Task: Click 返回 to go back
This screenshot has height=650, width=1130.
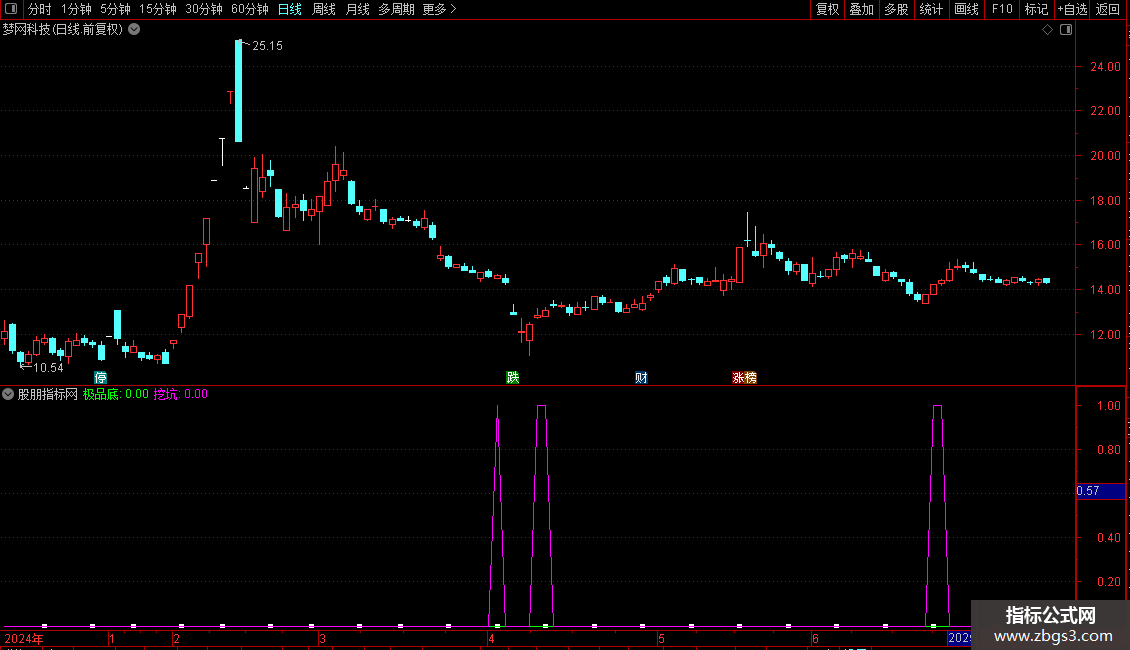Action: 1108,9
